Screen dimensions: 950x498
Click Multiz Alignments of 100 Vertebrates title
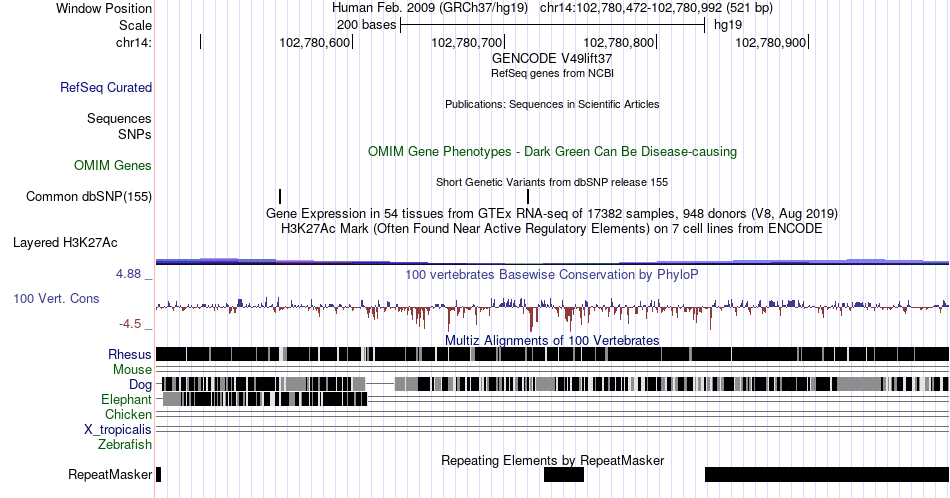pyautogui.click(x=552, y=340)
